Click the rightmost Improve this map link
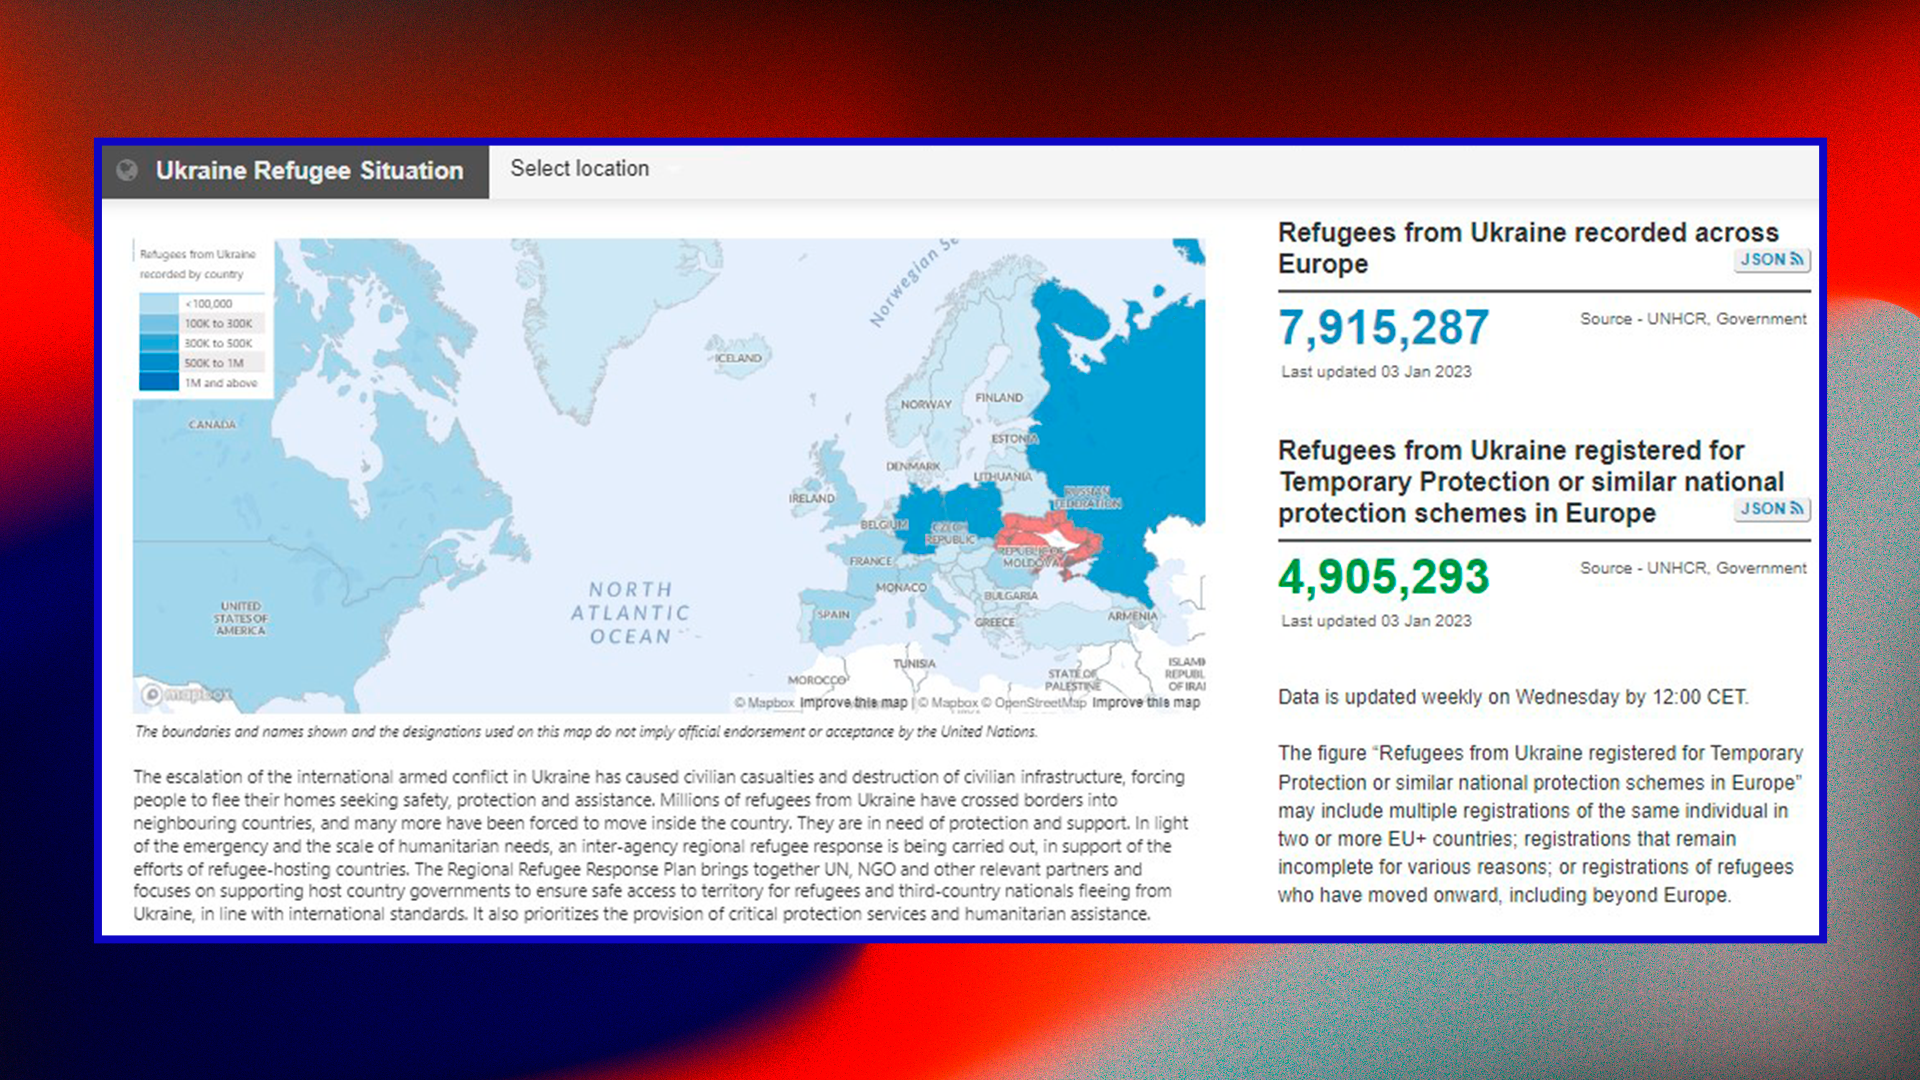 [1145, 703]
